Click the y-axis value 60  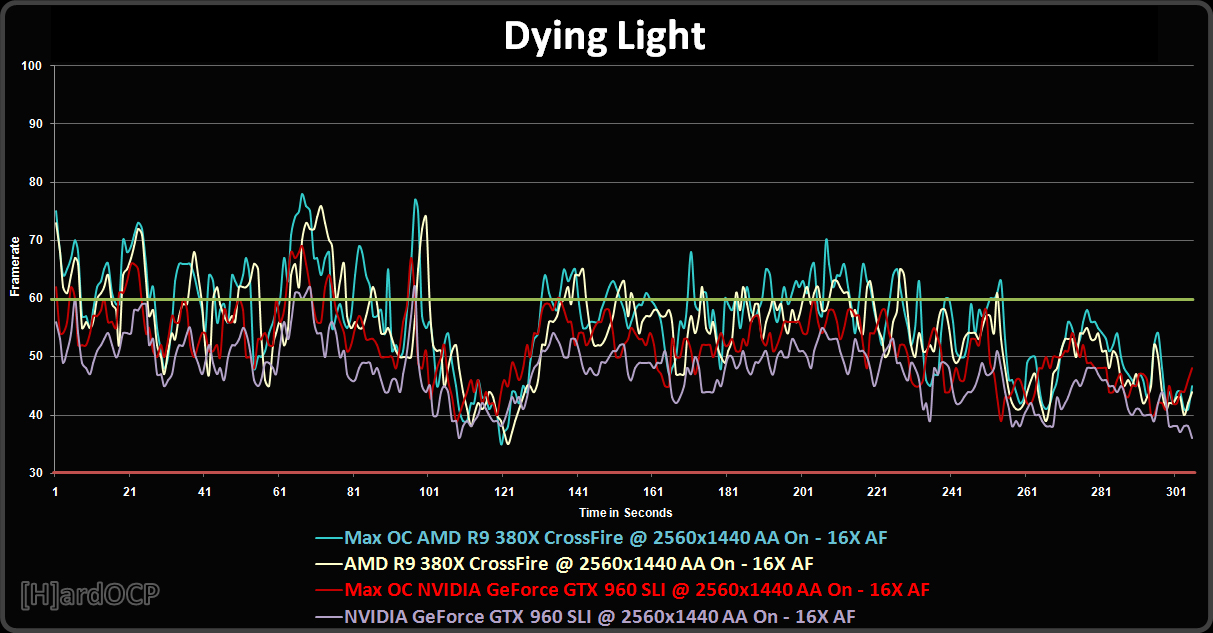[x=34, y=298]
